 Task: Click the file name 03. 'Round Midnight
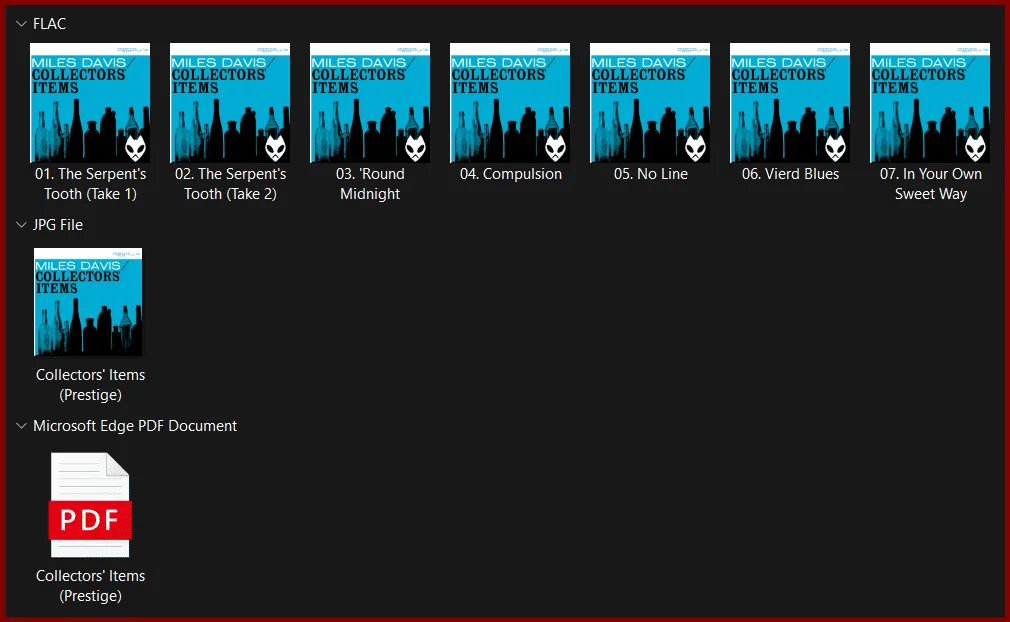370,184
